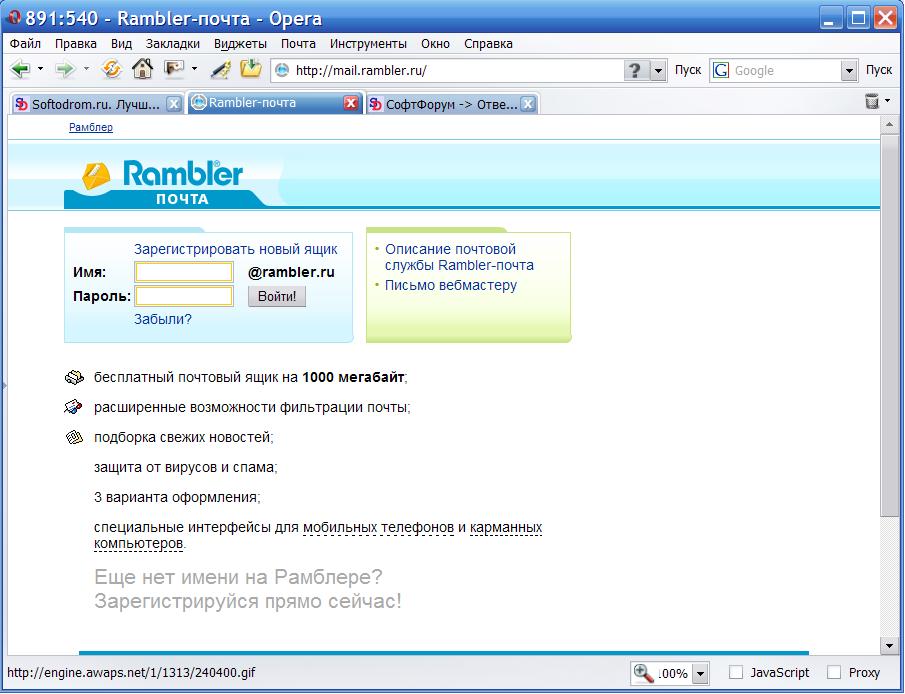This screenshot has width=905, height=694.
Task: Open the zoom percentage dropdown
Action: [x=701, y=673]
